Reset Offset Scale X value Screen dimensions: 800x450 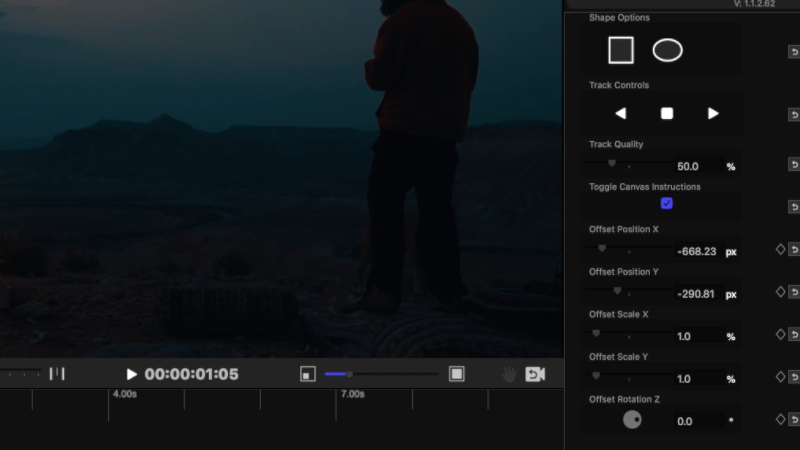[794, 334]
